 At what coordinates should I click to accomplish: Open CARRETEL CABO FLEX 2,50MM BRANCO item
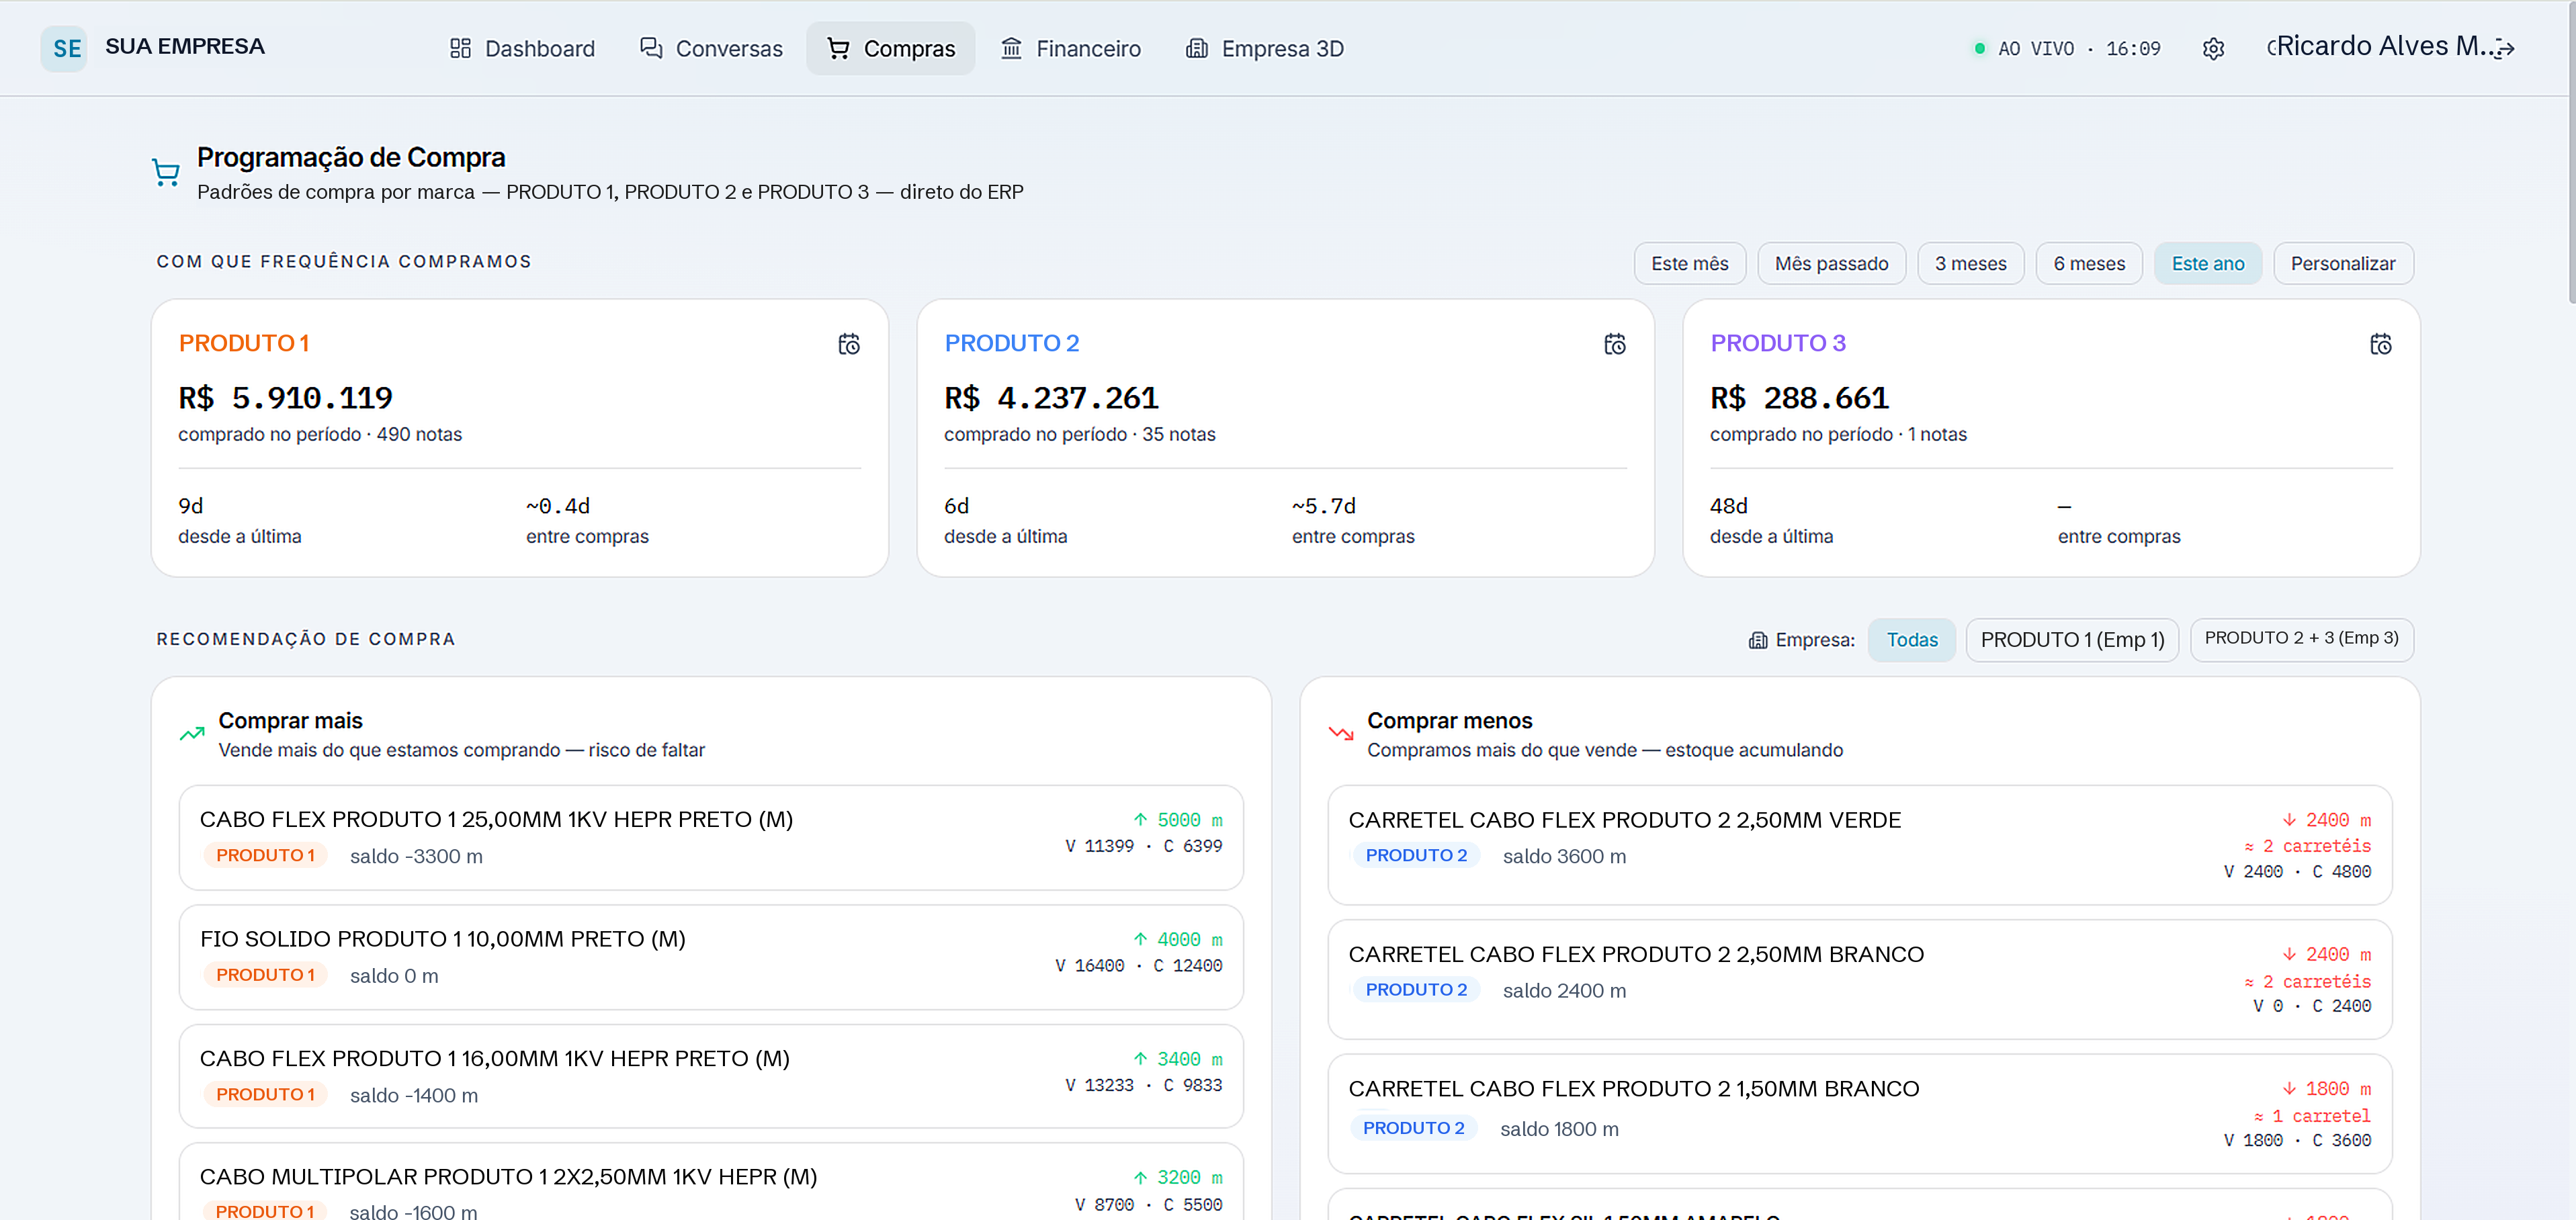[x=1859, y=979]
